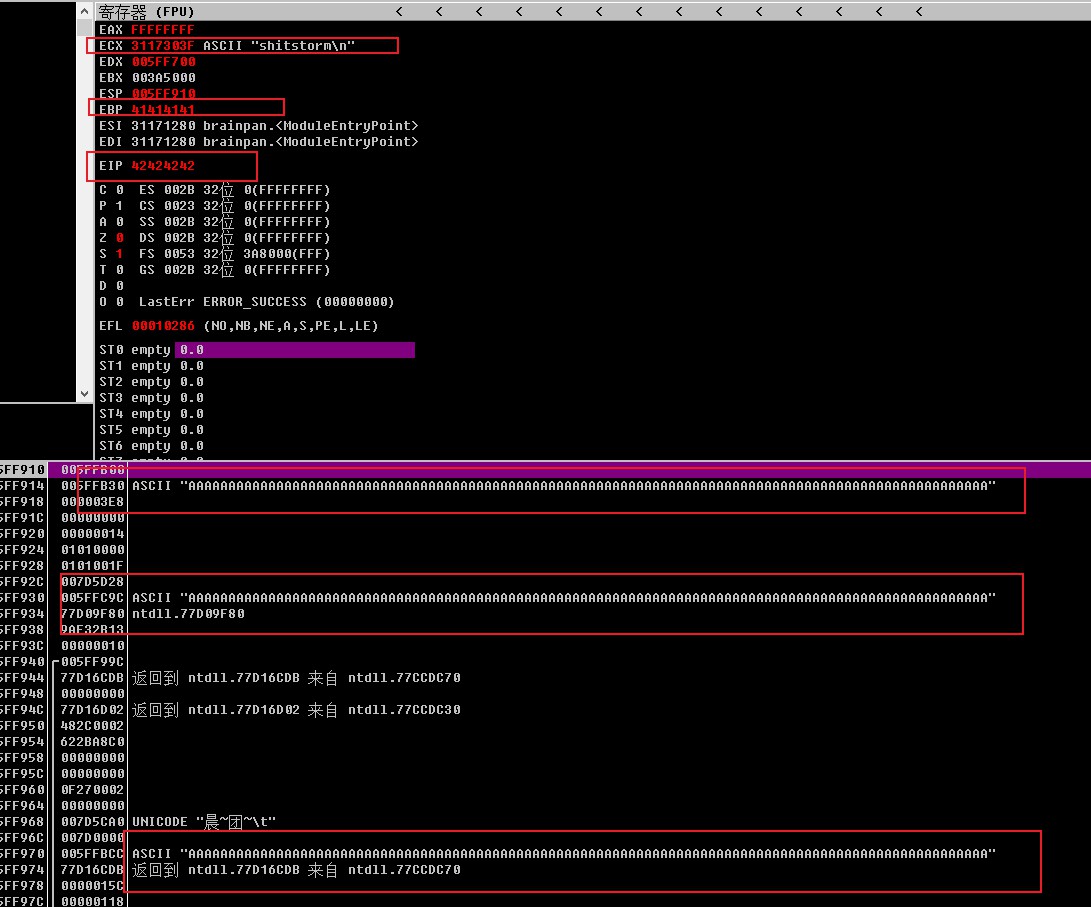The width and height of the screenshot is (1091, 907).
Task: Click the scrollbar up arrow beside registers header
Action: pos(84,11)
